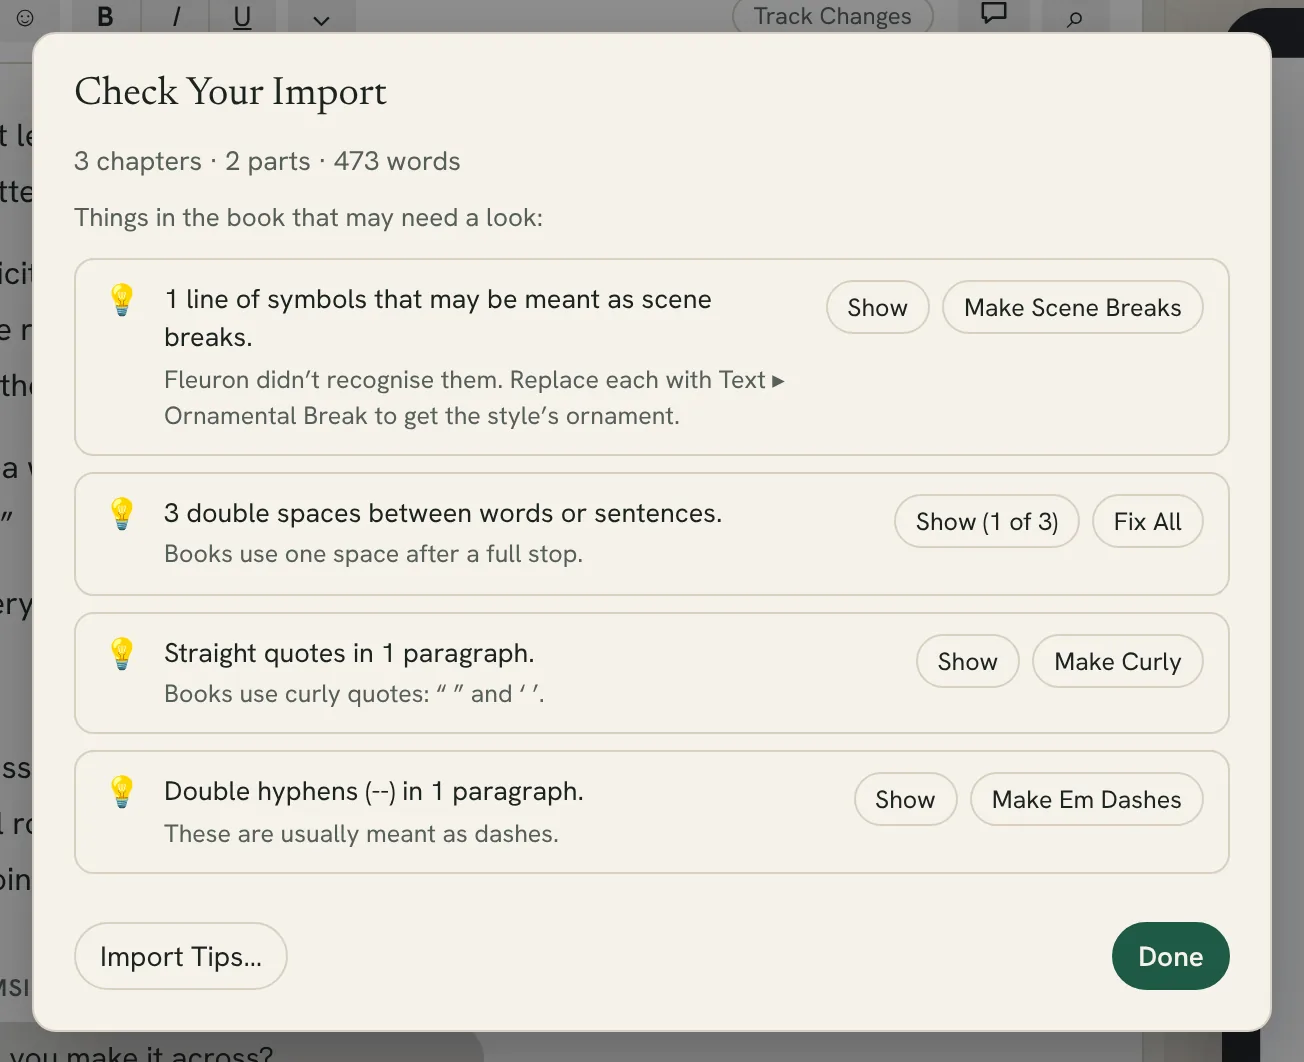Click "Things in the book that may need a look:"
The image size is (1304, 1062).
tap(308, 218)
